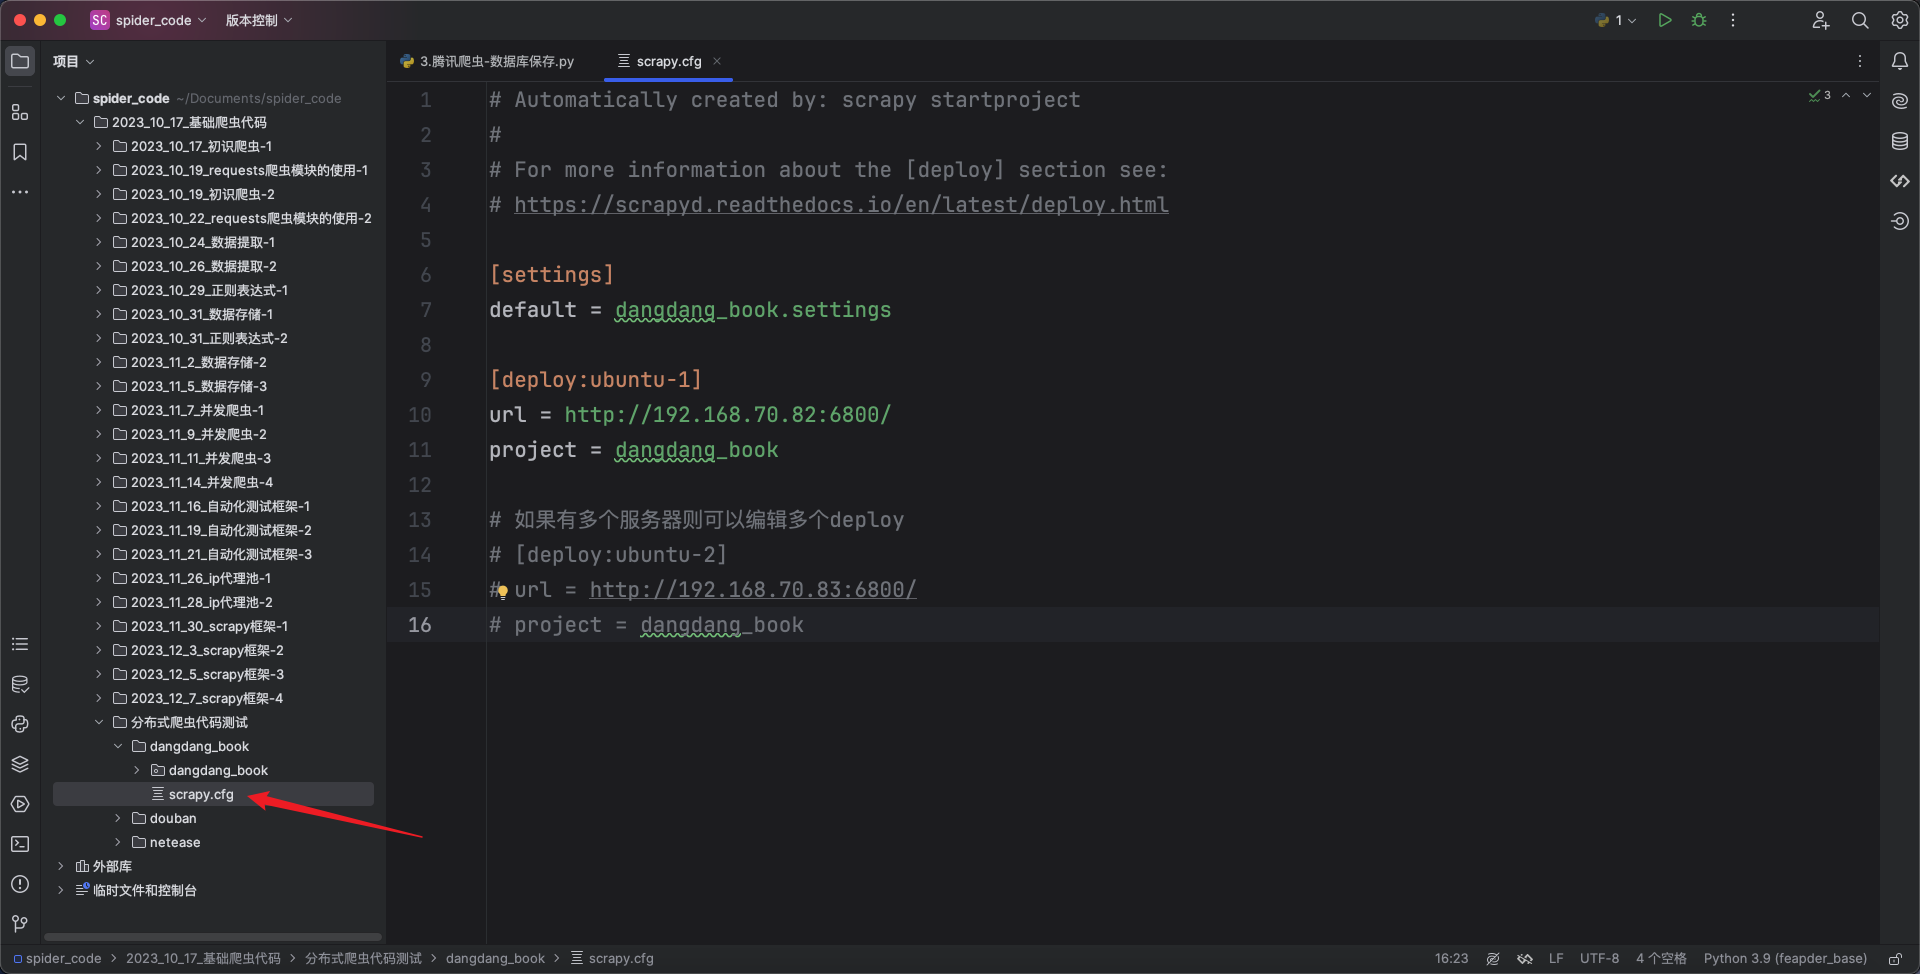Toggle read-only lock icon in status bar
Image resolution: width=1920 pixels, height=974 pixels.
pyautogui.click(x=1895, y=958)
